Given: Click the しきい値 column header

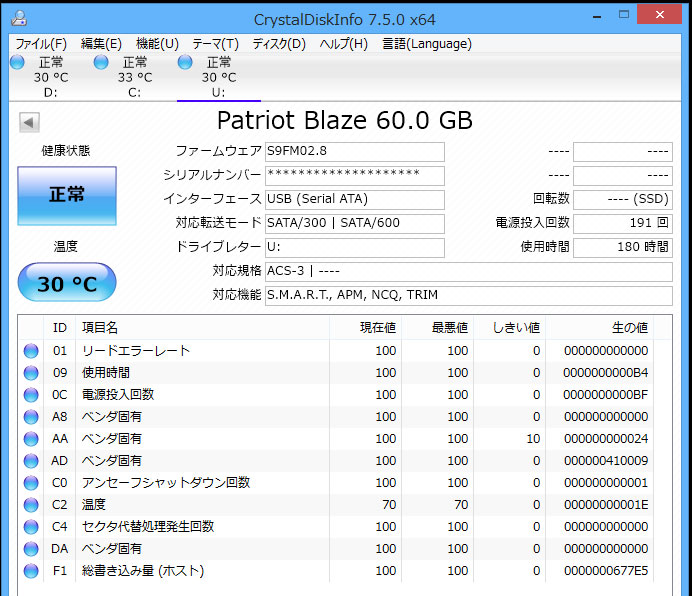Looking at the screenshot, I should 509,328.
